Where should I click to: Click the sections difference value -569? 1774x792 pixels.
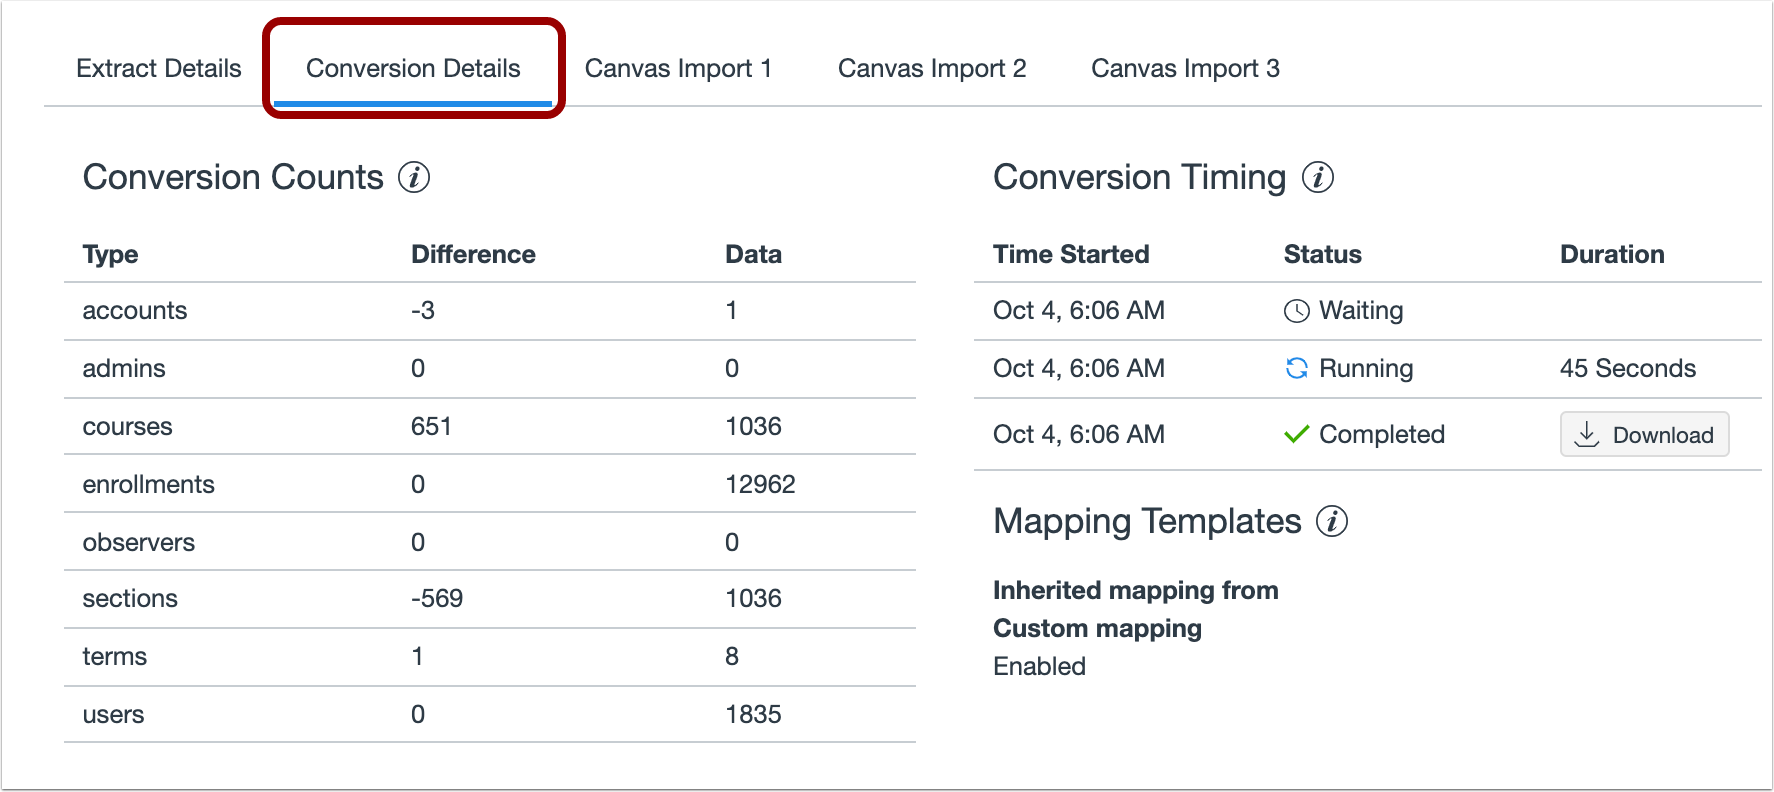[x=437, y=598]
